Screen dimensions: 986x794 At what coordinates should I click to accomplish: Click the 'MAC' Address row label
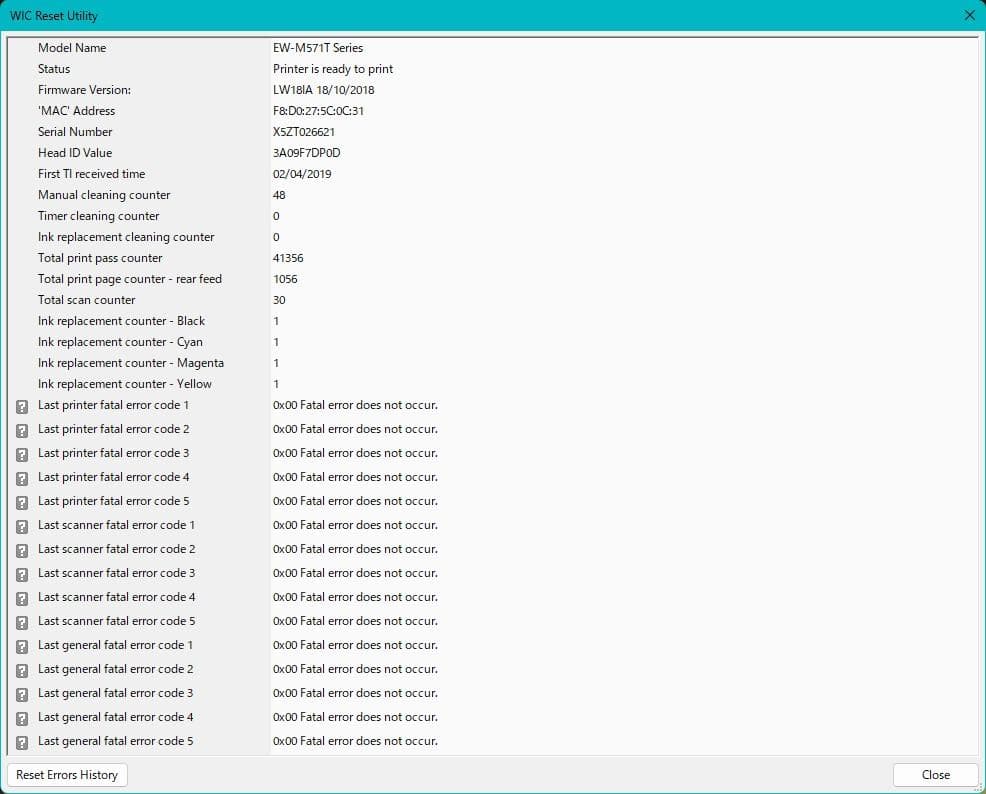click(76, 111)
